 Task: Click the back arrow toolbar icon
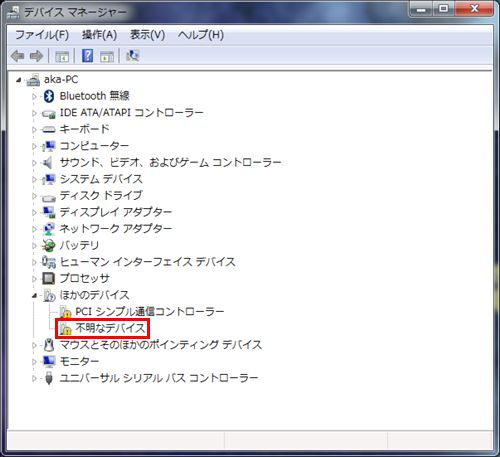17,56
